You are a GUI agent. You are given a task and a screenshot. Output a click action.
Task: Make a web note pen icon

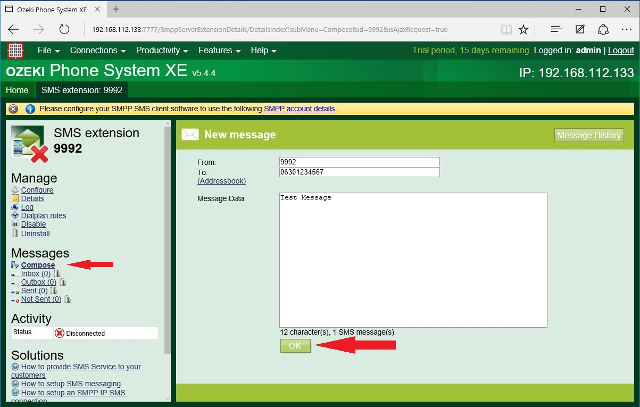click(x=580, y=29)
